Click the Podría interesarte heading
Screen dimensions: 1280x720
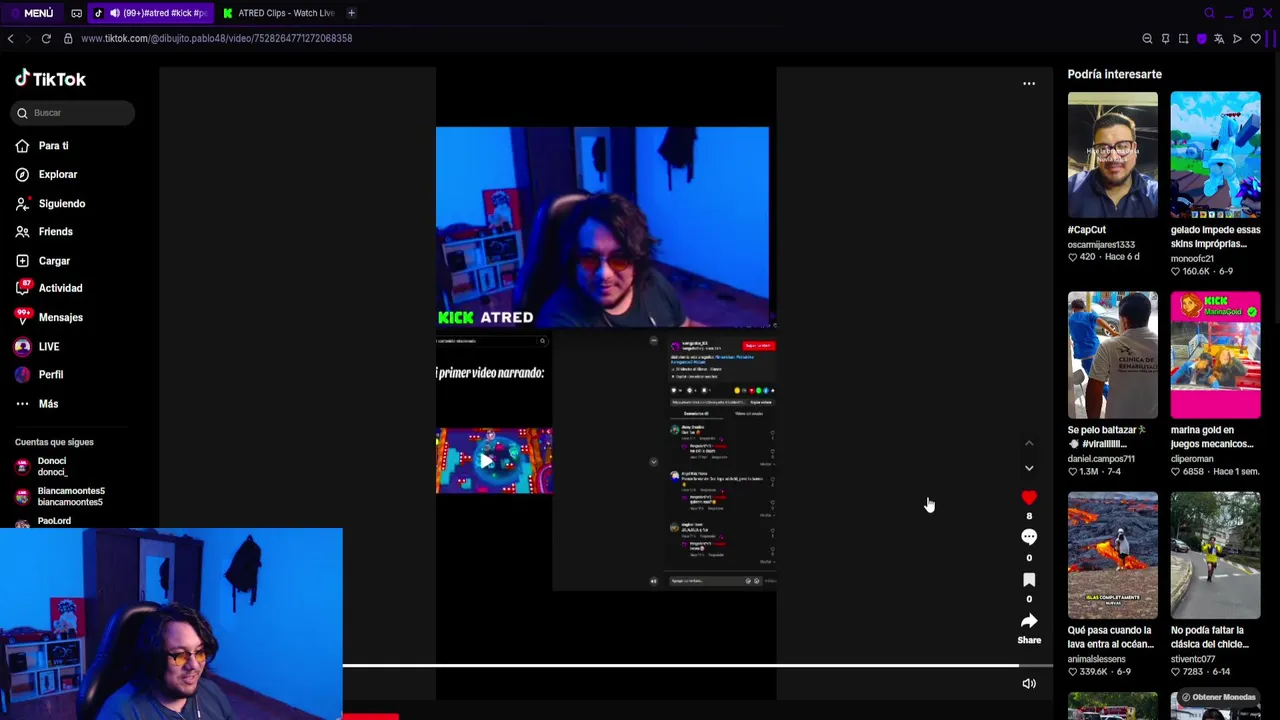tap(1114, 74)
